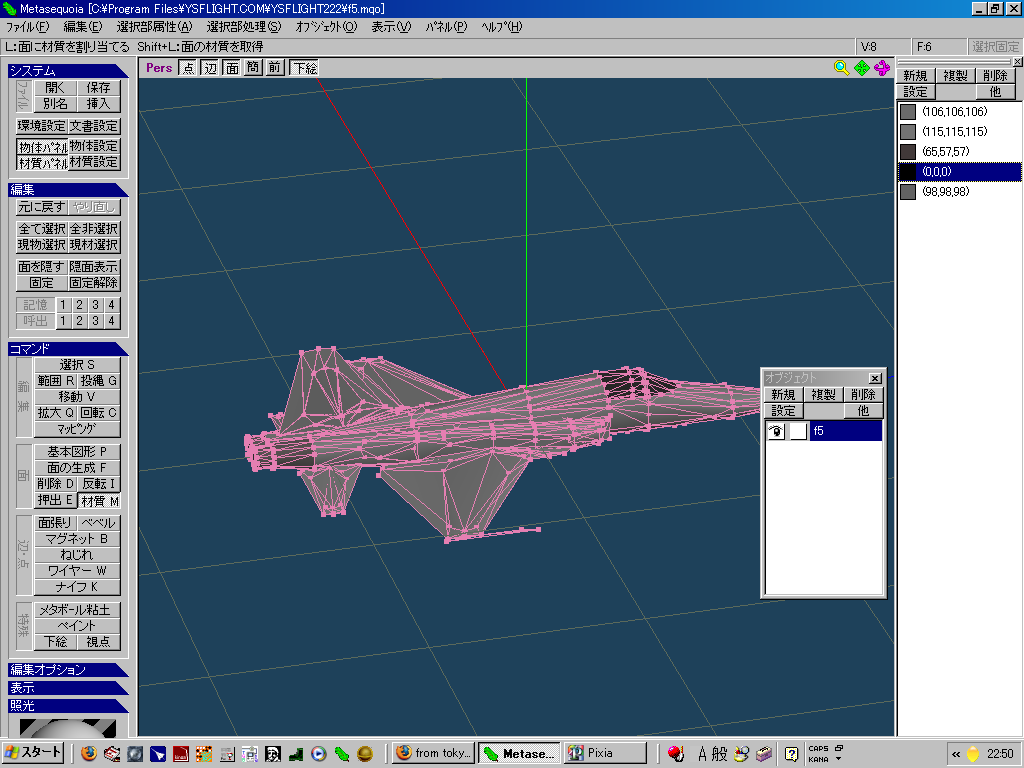Open the オブジェクト(O) menu
The width and height of the screenshot is (1024, 768).
(x=326, y=27)
